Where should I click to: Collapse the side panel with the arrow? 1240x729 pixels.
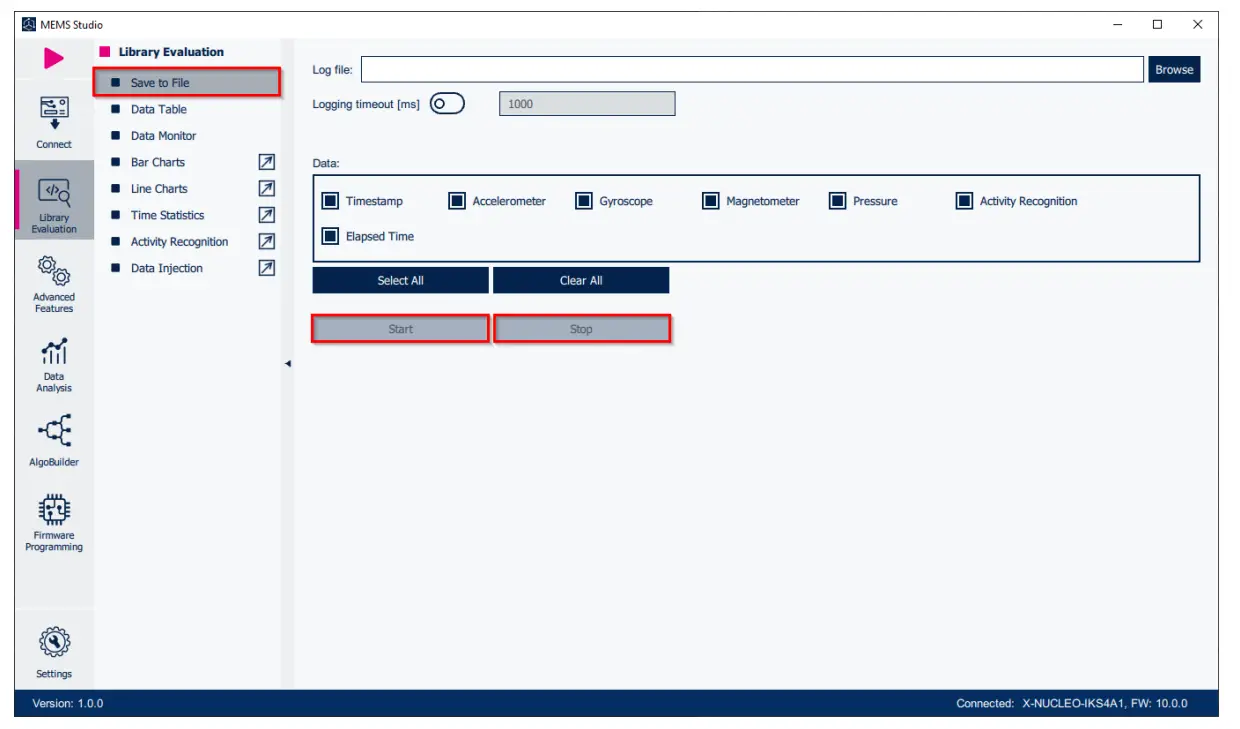point(288,364)
